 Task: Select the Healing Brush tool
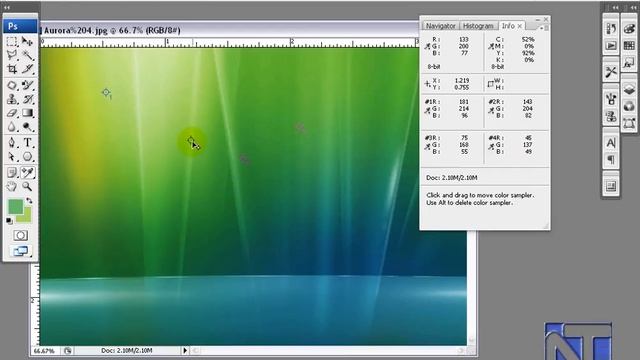12,85
